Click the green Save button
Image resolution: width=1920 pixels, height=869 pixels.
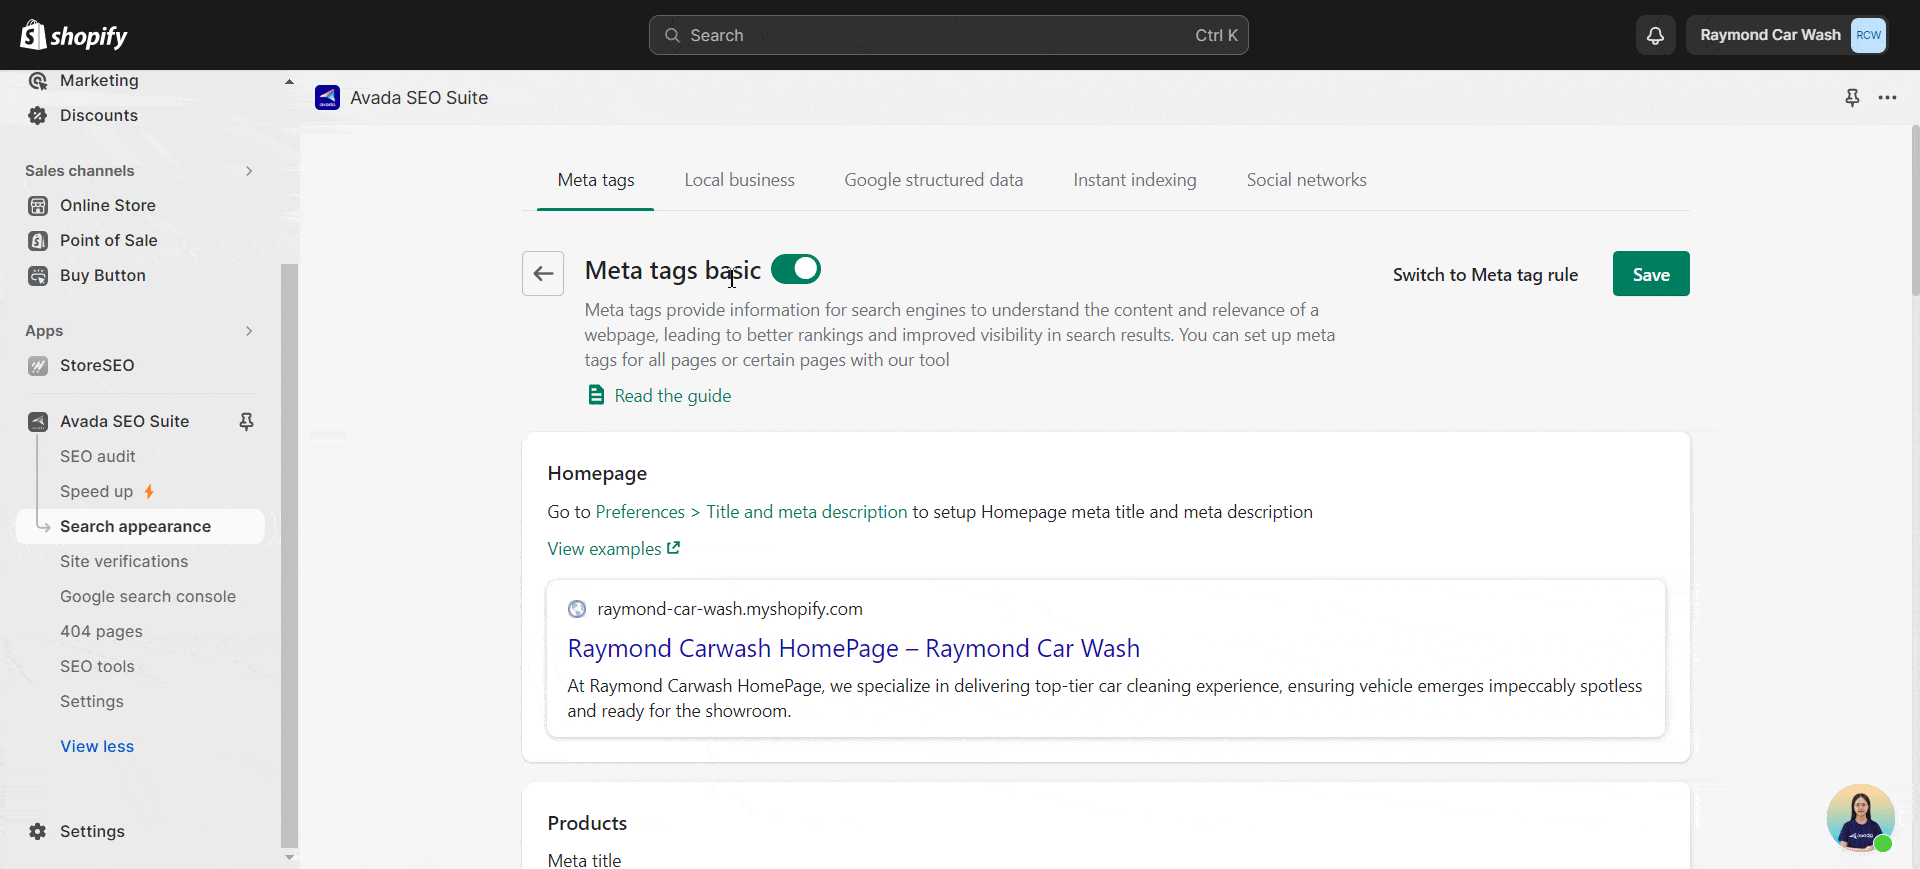(1651, 273)
